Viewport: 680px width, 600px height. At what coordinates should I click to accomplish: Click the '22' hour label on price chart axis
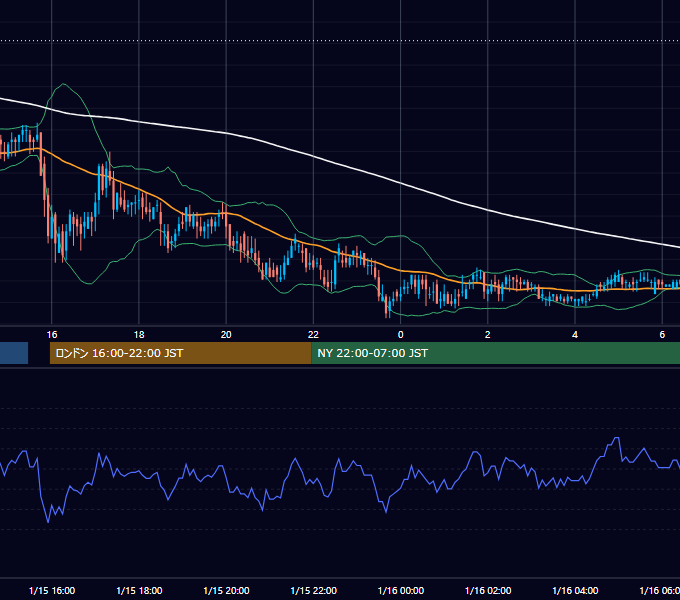click(x=313, y=335)
